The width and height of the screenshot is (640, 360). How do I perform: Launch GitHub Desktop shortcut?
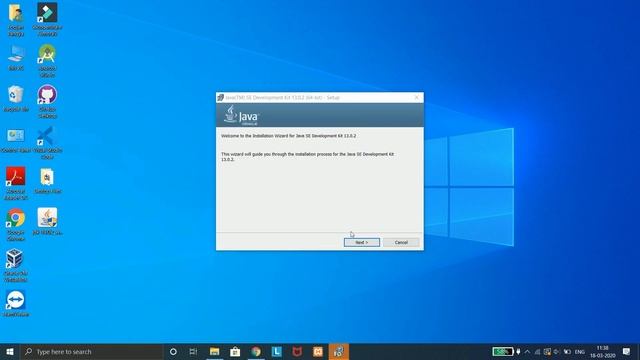[47, 102]
